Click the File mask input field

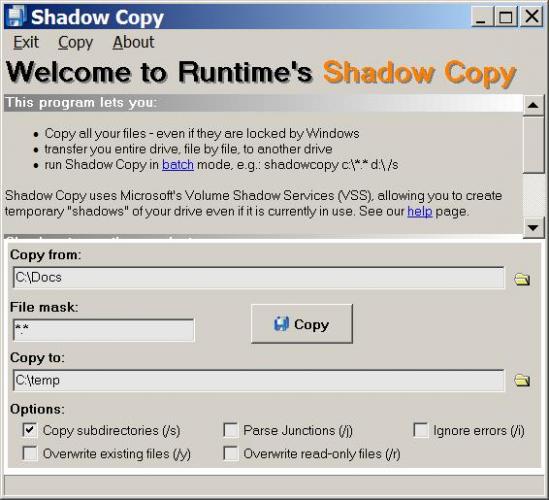104,330
